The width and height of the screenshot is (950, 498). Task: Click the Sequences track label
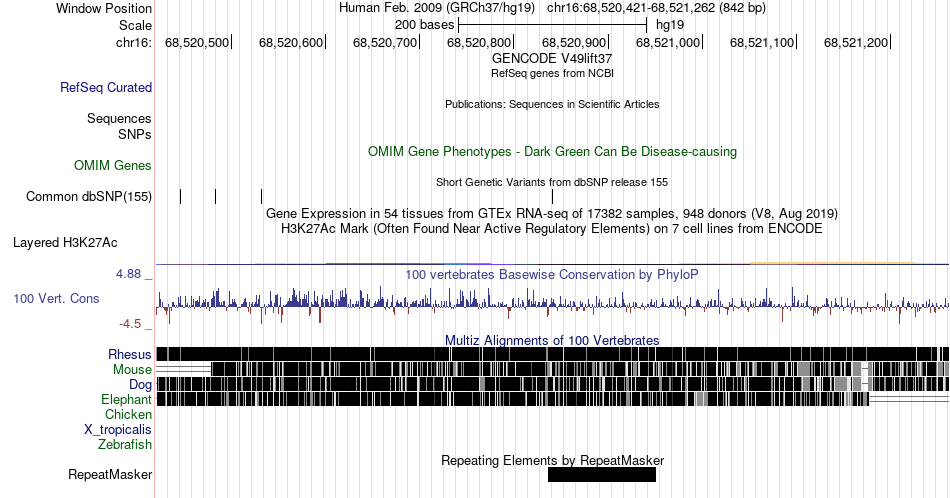pos(119,118)
